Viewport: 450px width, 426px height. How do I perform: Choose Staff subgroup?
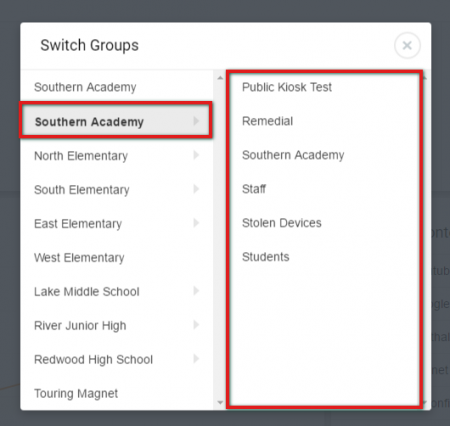coord(254,189)
